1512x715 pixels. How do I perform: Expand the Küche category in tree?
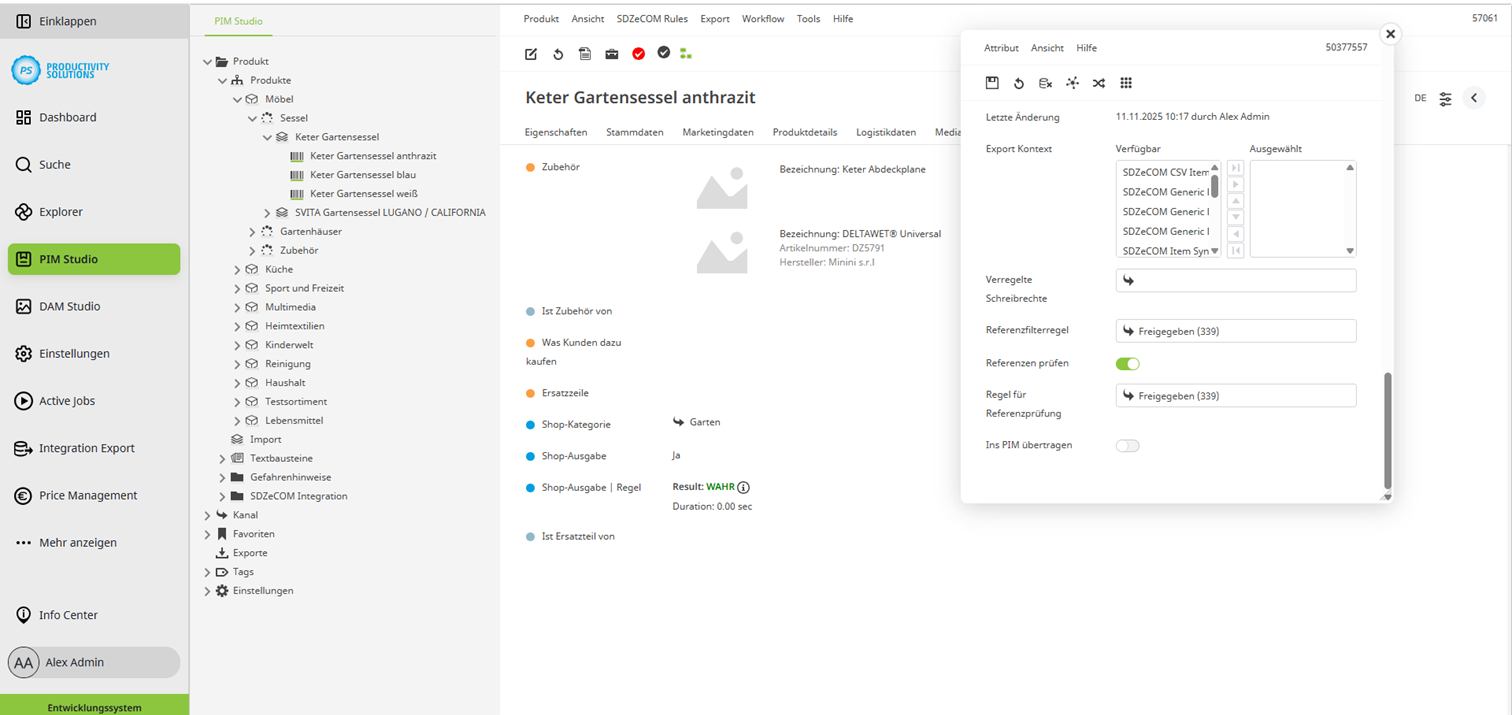click(238, 270)
